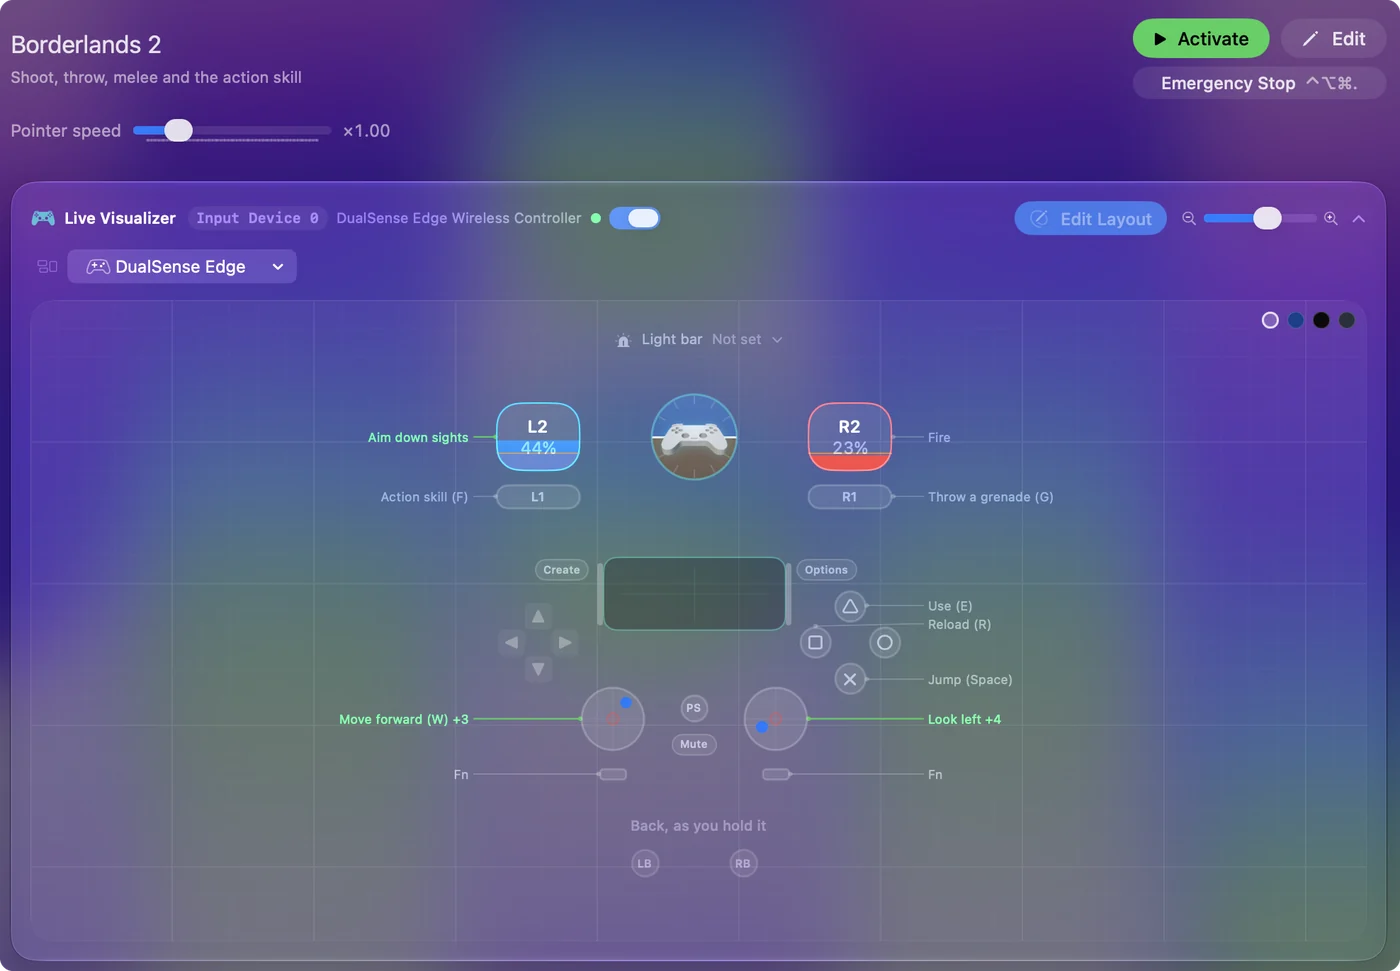Image resolution: width=1400 pixels, height=971 pixels.
Task: Click the Emergency Stop button
Action: (1259, 83)
